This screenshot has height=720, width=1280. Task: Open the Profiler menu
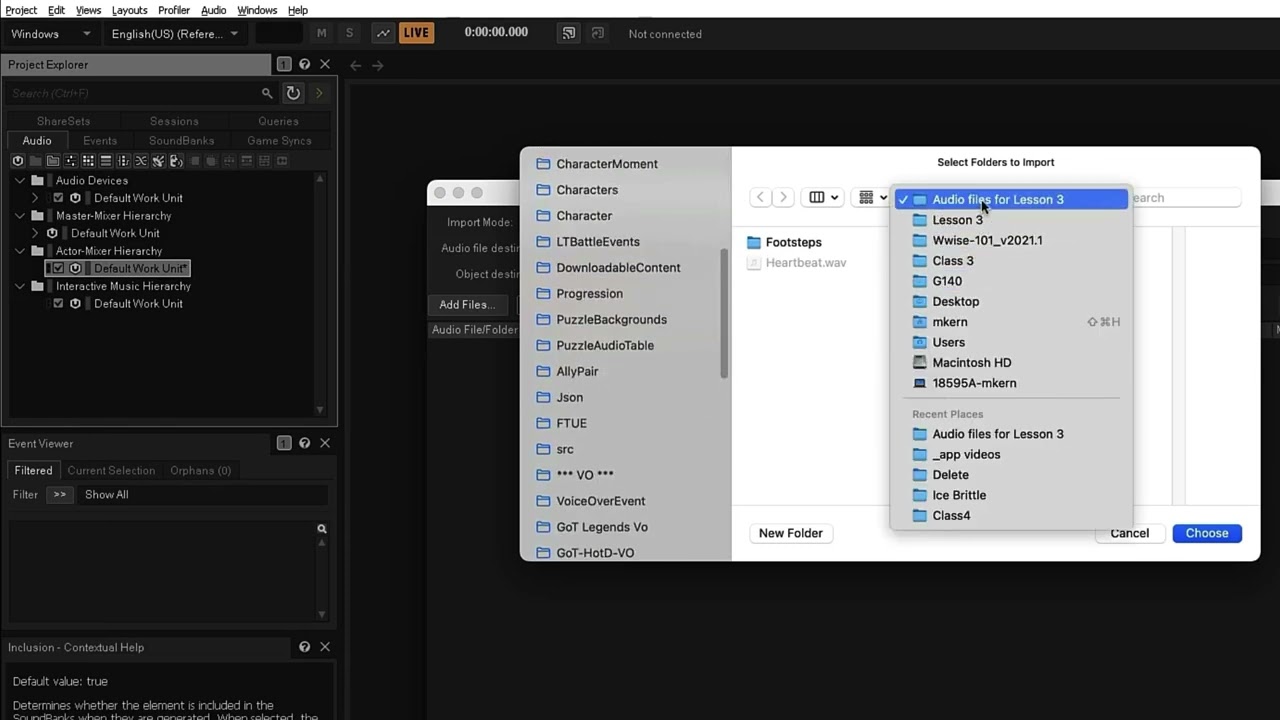pos(174,10)
